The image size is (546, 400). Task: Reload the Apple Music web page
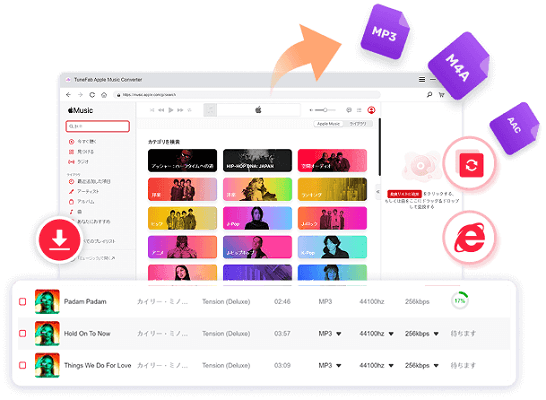92,95
